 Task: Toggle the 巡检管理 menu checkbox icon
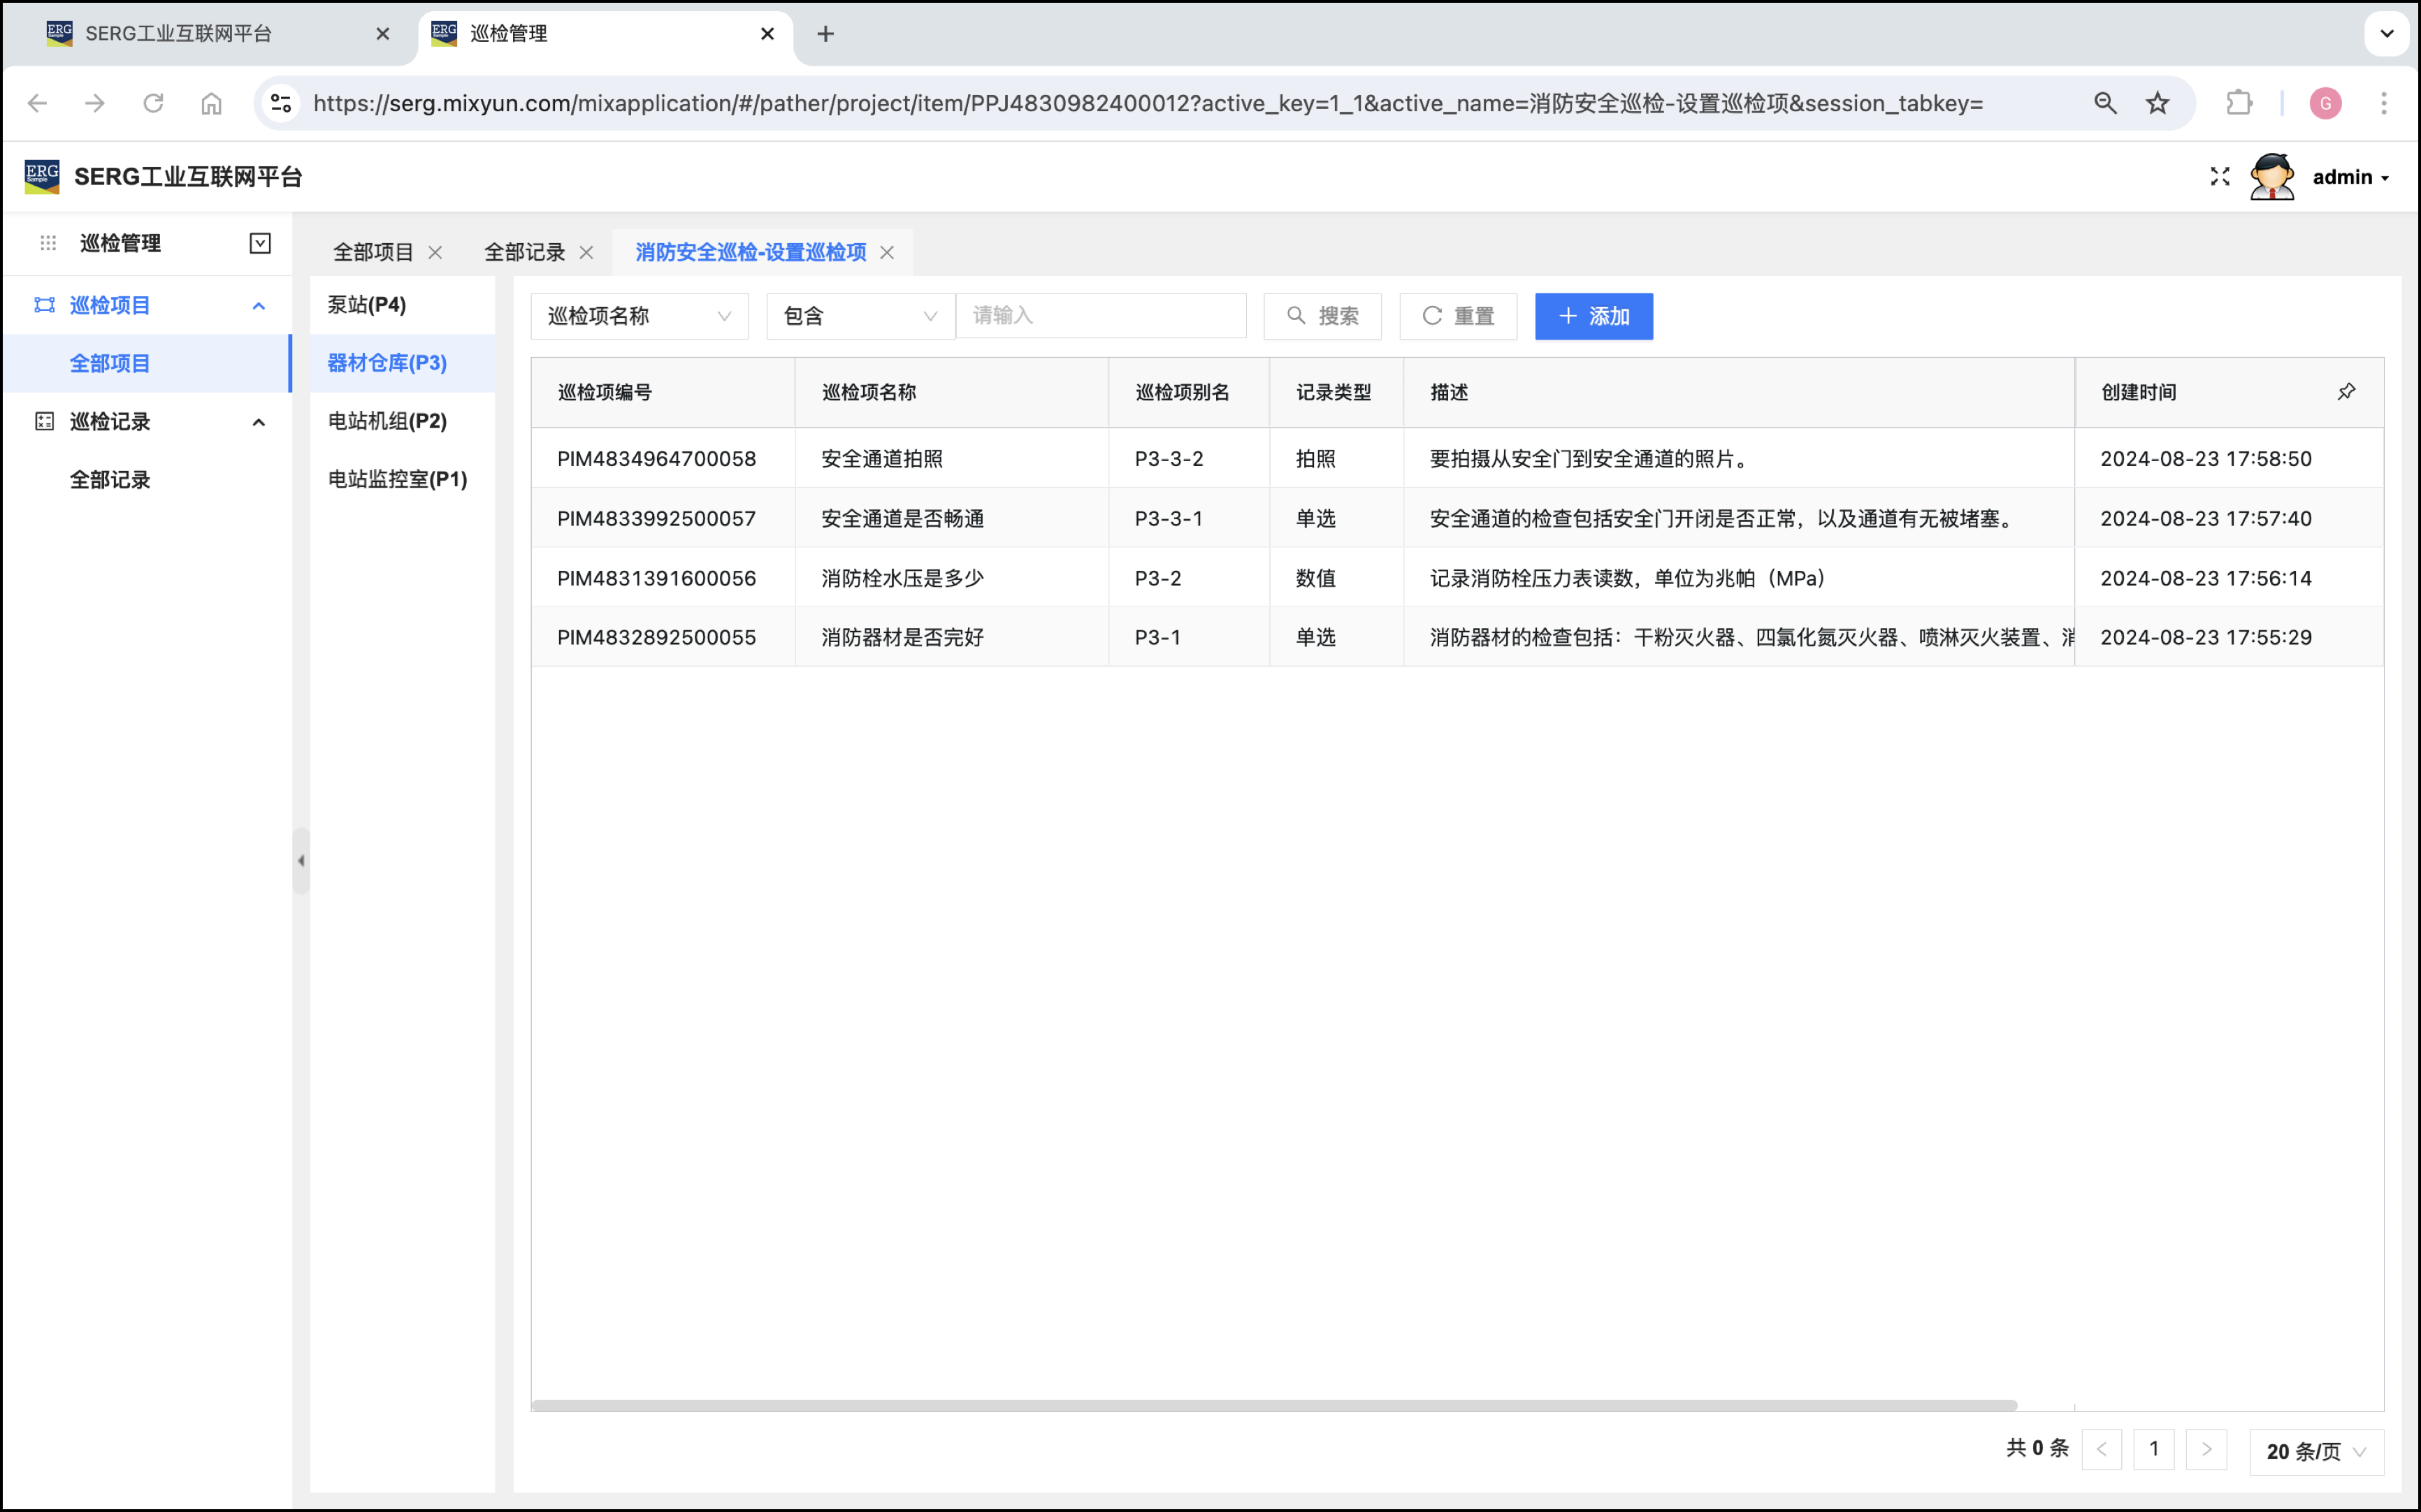(x=260, y=243)
